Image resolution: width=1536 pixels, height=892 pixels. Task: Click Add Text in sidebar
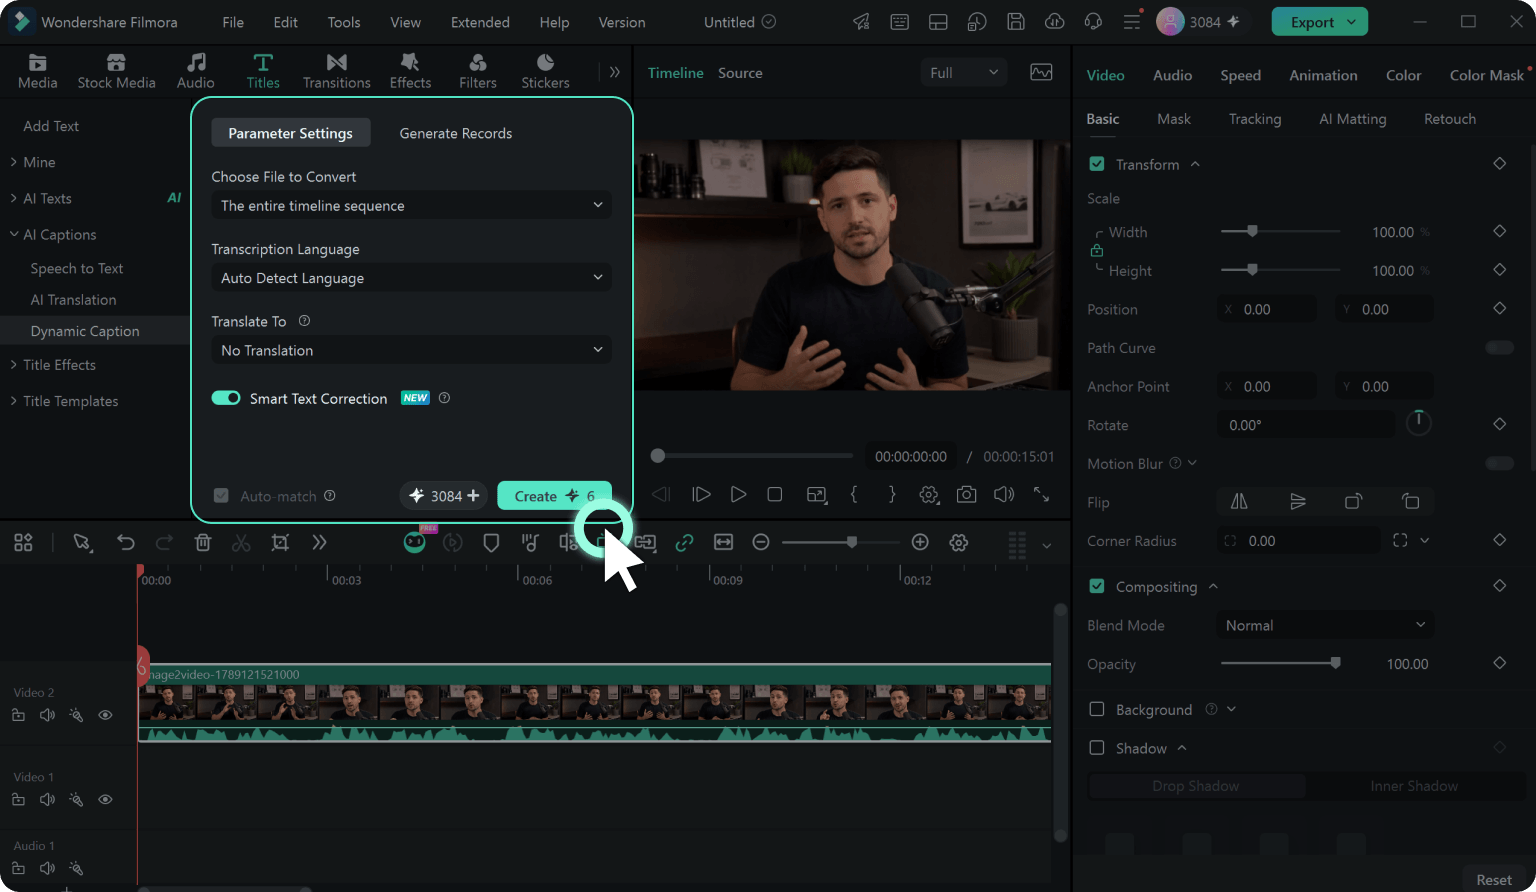(51, 126)
